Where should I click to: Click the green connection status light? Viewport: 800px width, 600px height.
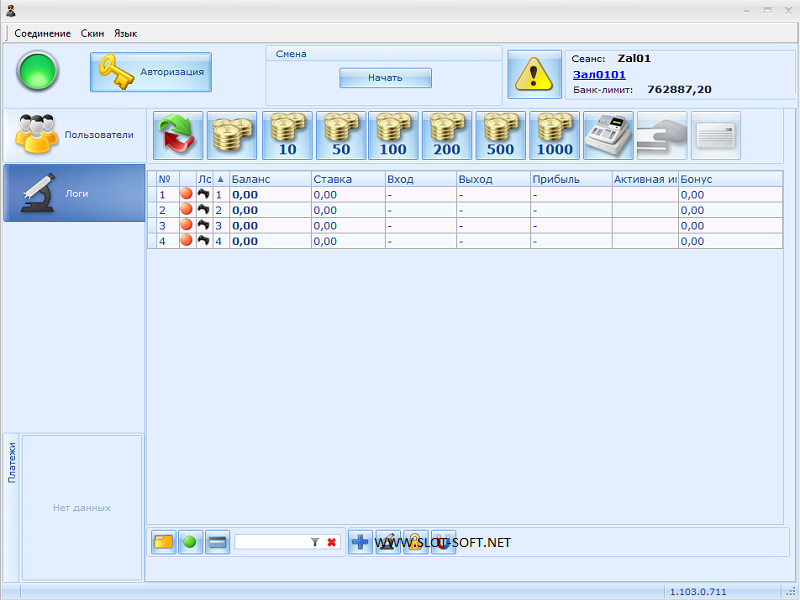(38, 71)
